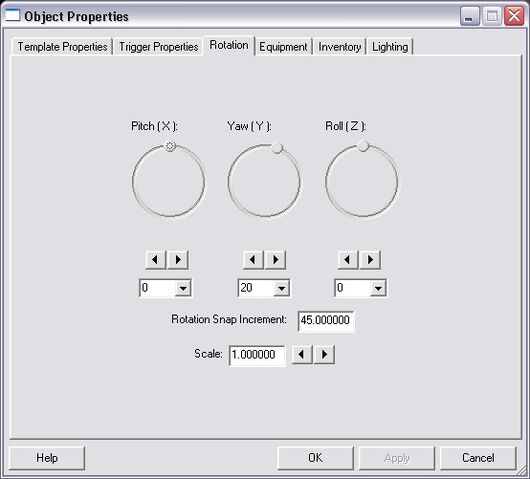Click the Cancel button
This screenshot has width=530, height=479.
pos(478,458)
